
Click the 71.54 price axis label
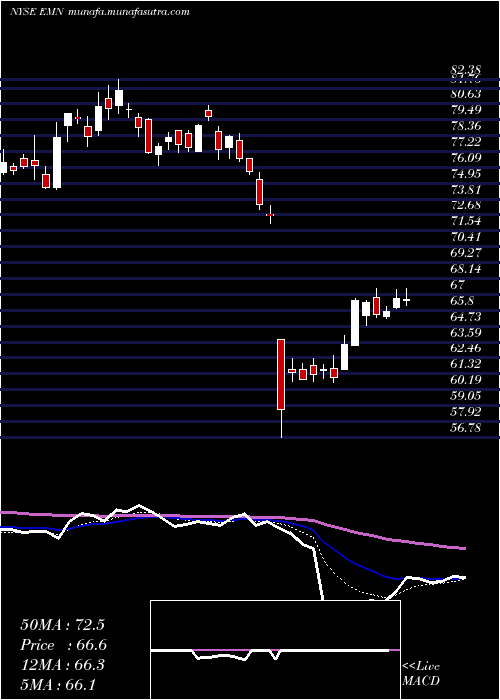point(466,221)
